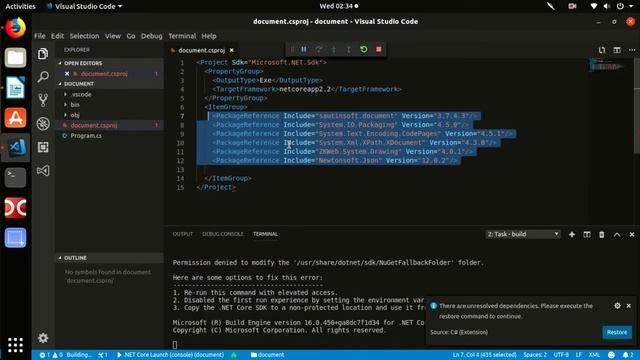
Task: Click the Visual Studio icon in the activity bar
Action: tap(43, 171)
